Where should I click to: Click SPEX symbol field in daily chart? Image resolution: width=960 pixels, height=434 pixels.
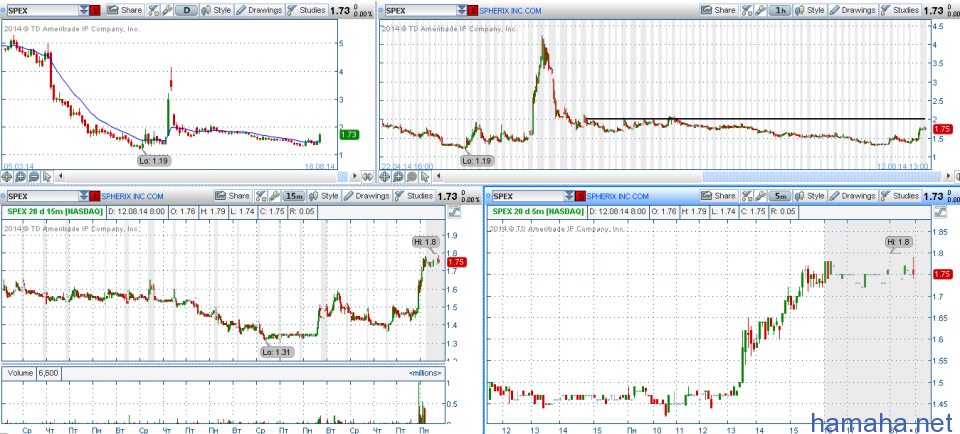(42, 10)
